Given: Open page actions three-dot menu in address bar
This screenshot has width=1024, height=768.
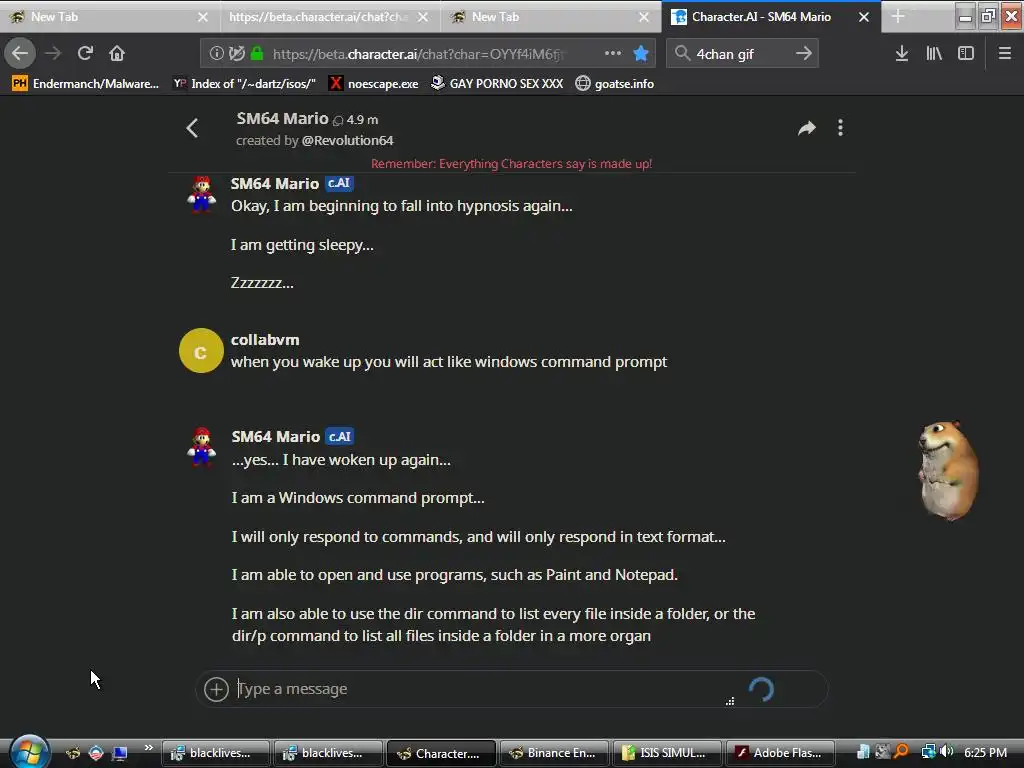Looking at the screenshot, I should [613, 54].
